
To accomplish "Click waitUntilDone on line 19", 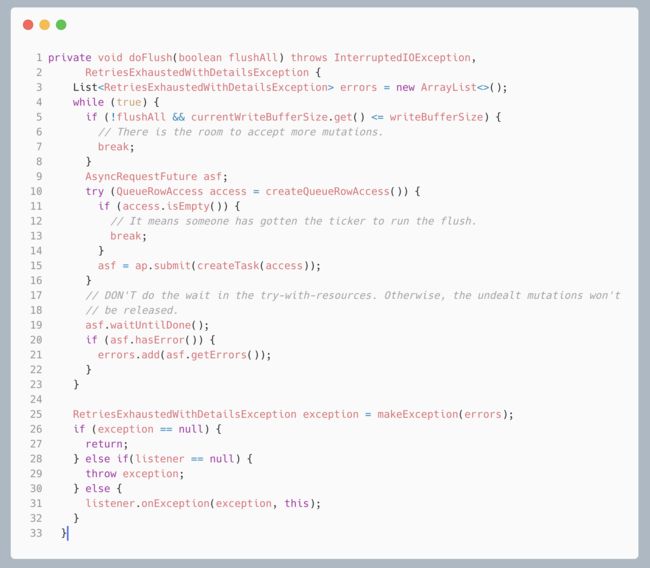I will [x=150, y=325].
